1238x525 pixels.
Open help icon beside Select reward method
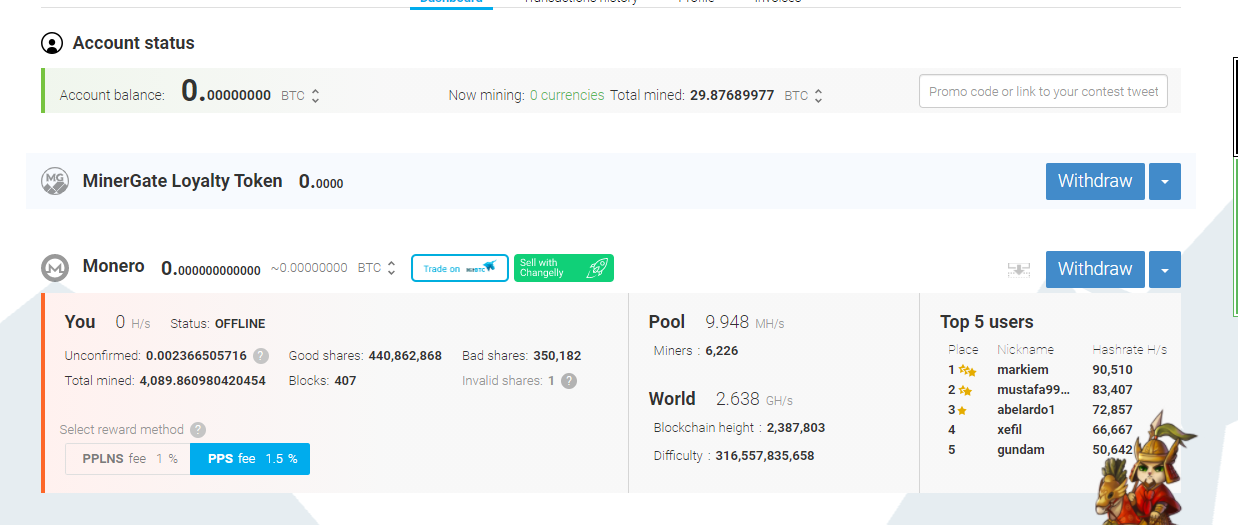click(x=198, y=430)
